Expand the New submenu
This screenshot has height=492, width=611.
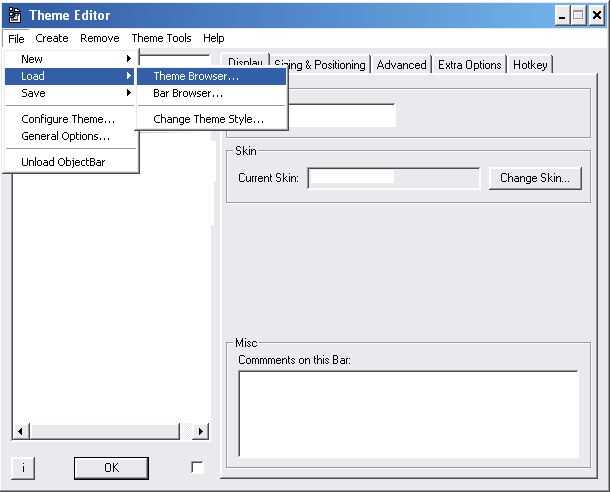(x=70, y=59)
